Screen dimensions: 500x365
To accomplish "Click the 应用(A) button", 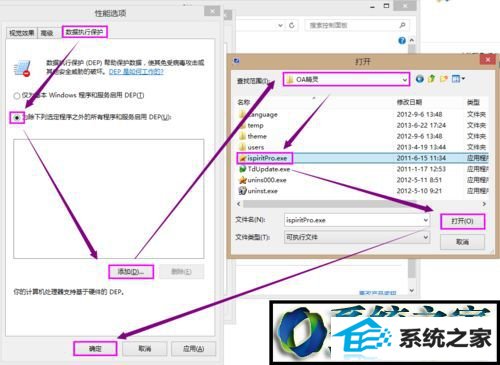I will click(194, 349).
